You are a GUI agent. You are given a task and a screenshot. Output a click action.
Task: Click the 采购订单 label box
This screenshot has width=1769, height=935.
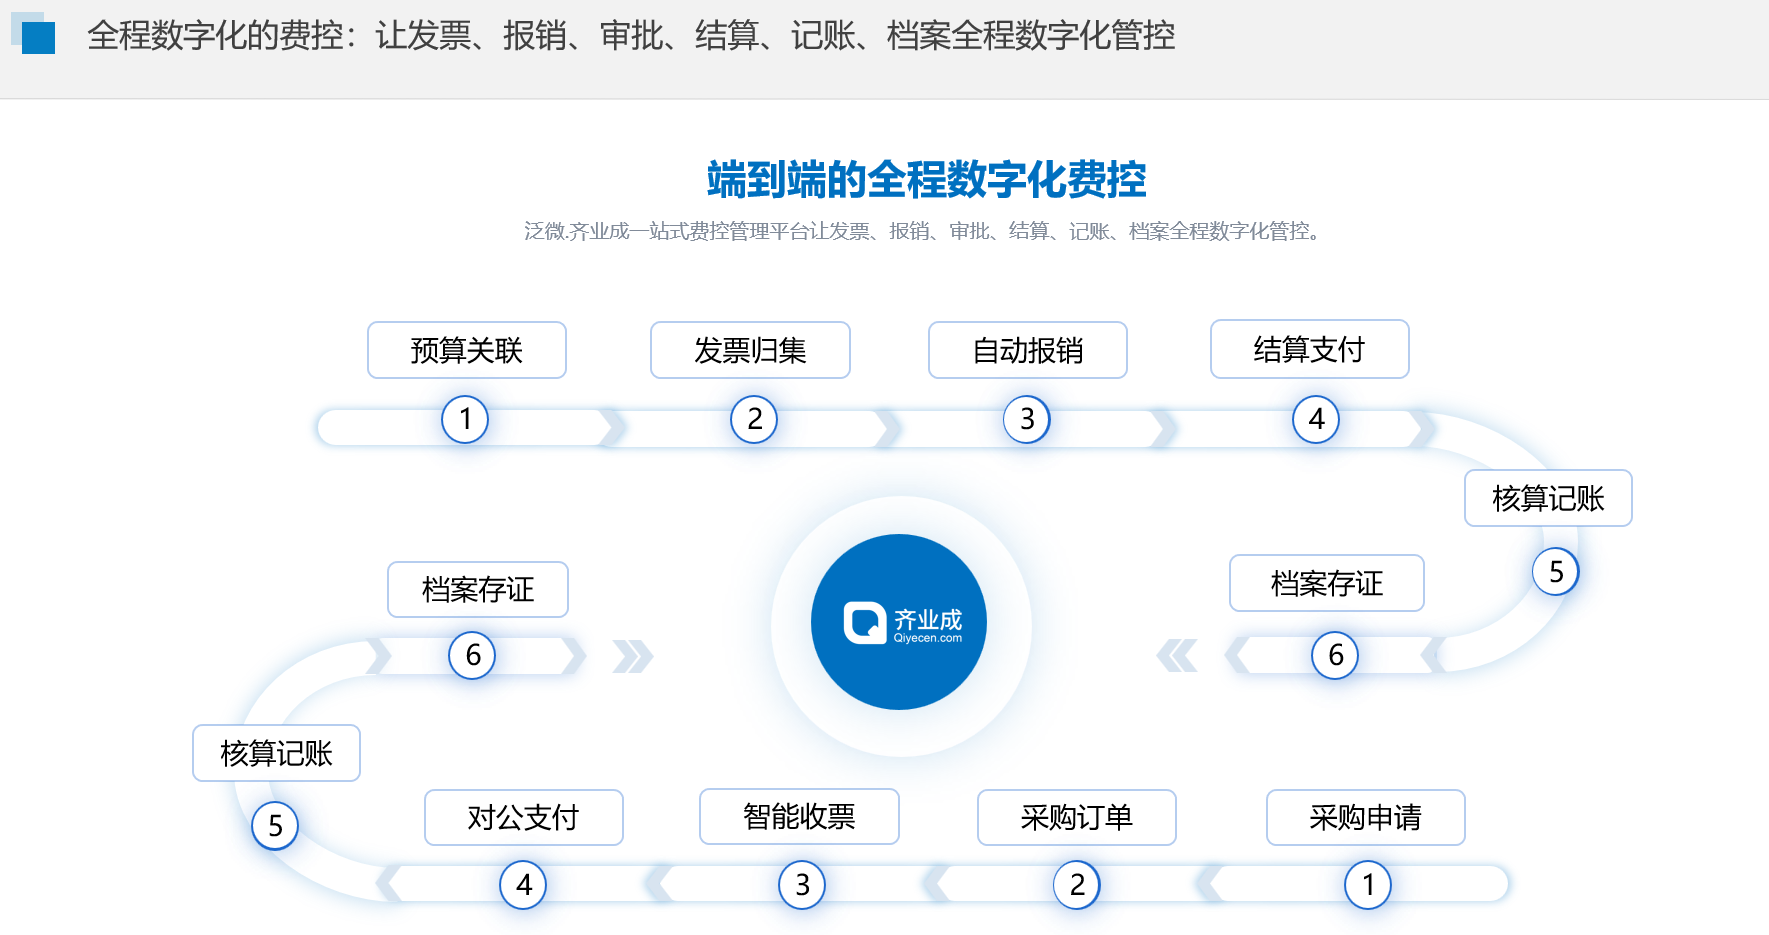point(1077,818)
